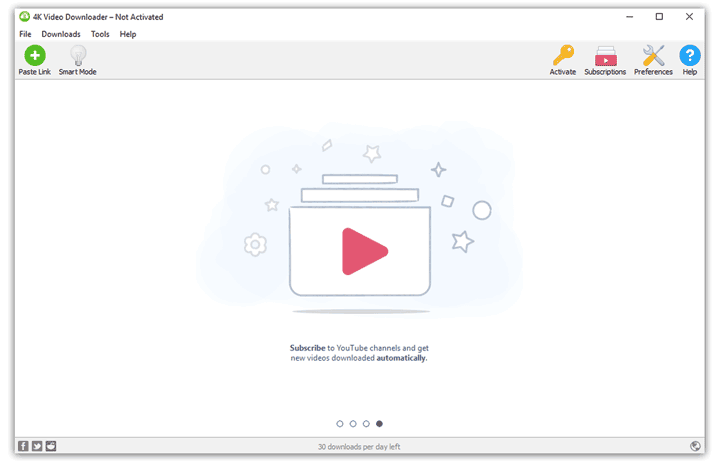Open Preferences wrench icon

point(653,60)
